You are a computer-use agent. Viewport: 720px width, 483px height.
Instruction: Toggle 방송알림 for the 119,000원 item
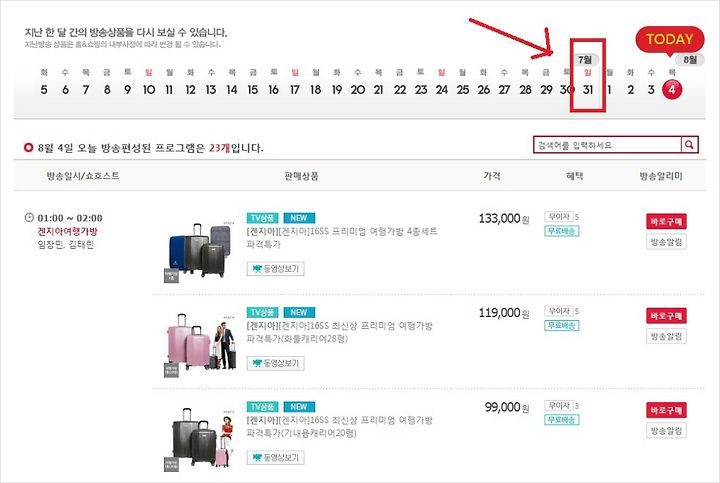click(666, 336)
